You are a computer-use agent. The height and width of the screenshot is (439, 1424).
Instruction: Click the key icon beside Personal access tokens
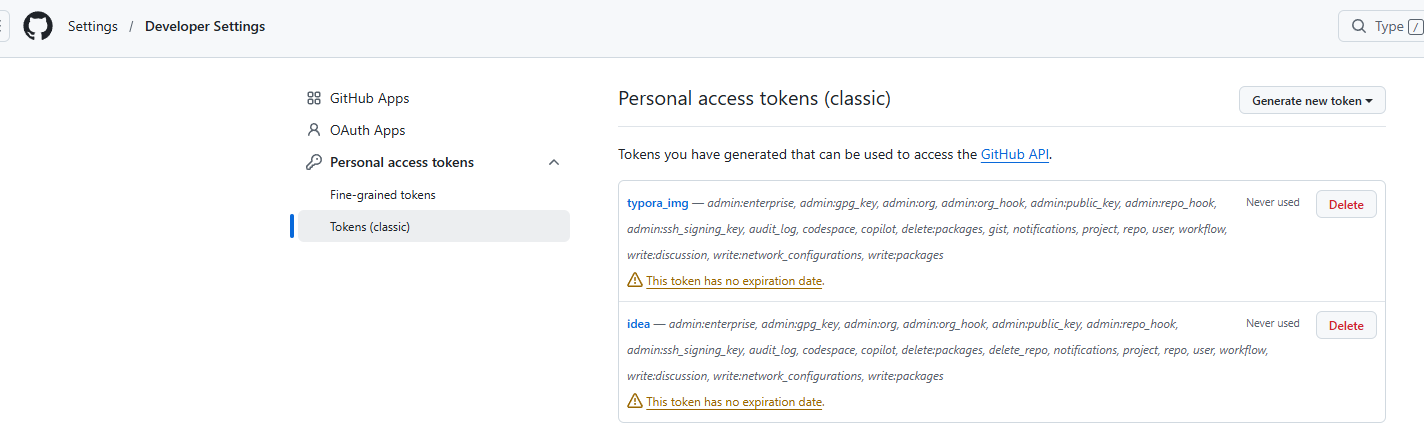[x=314, y=162]
